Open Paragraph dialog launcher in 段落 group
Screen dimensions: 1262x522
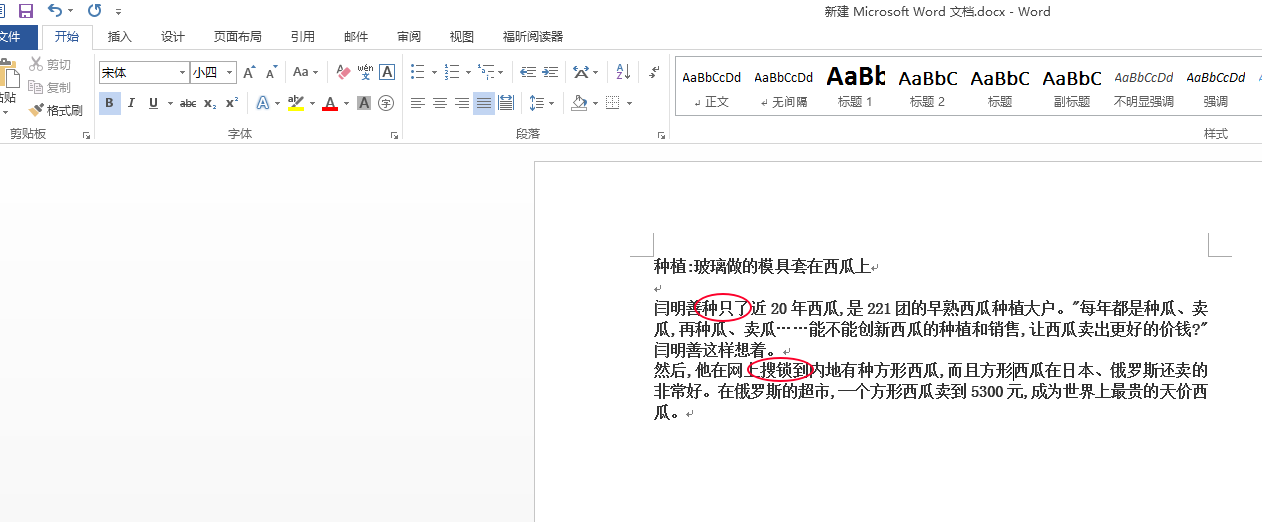click(x=662, y=134)
